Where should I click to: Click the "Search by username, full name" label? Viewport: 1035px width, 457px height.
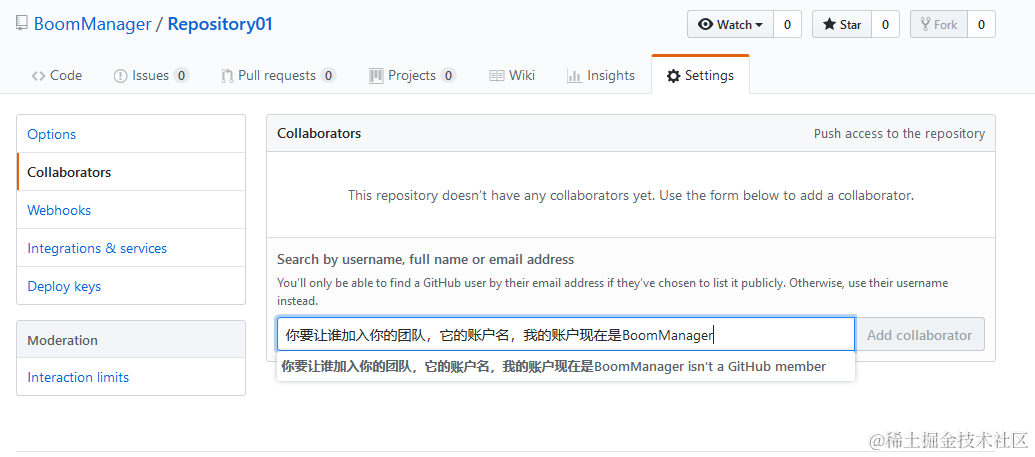pyautogui.click(x=426, y=260)
